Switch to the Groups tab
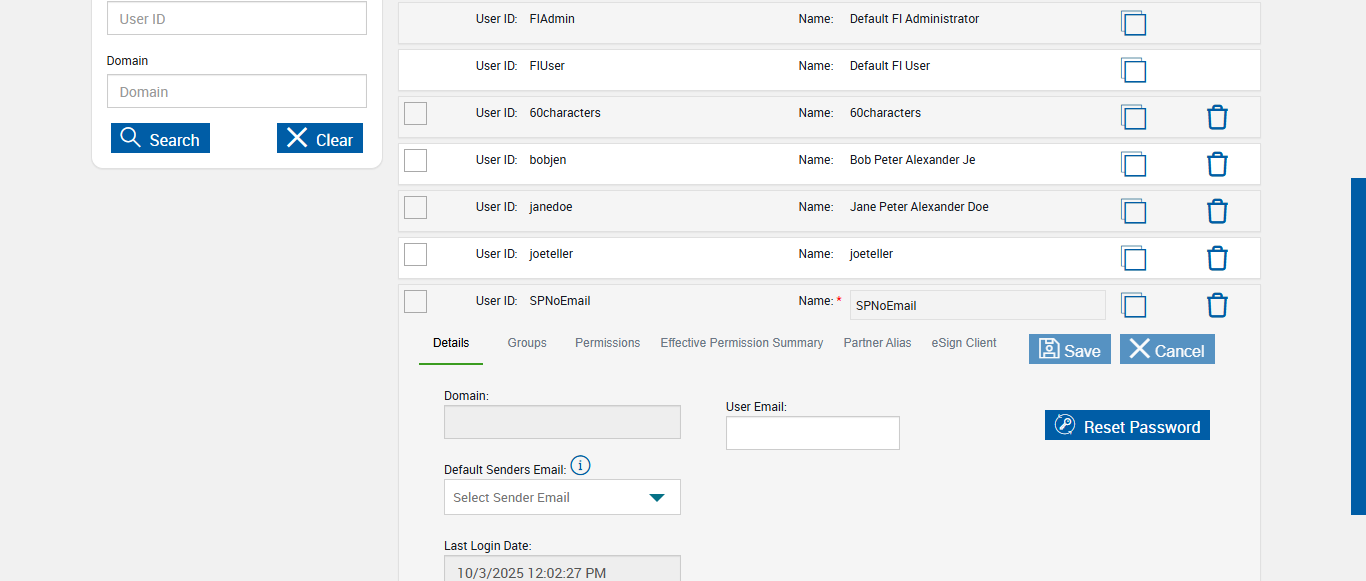The width and height of the screenshot is (1366, 581). click(527, 343)
